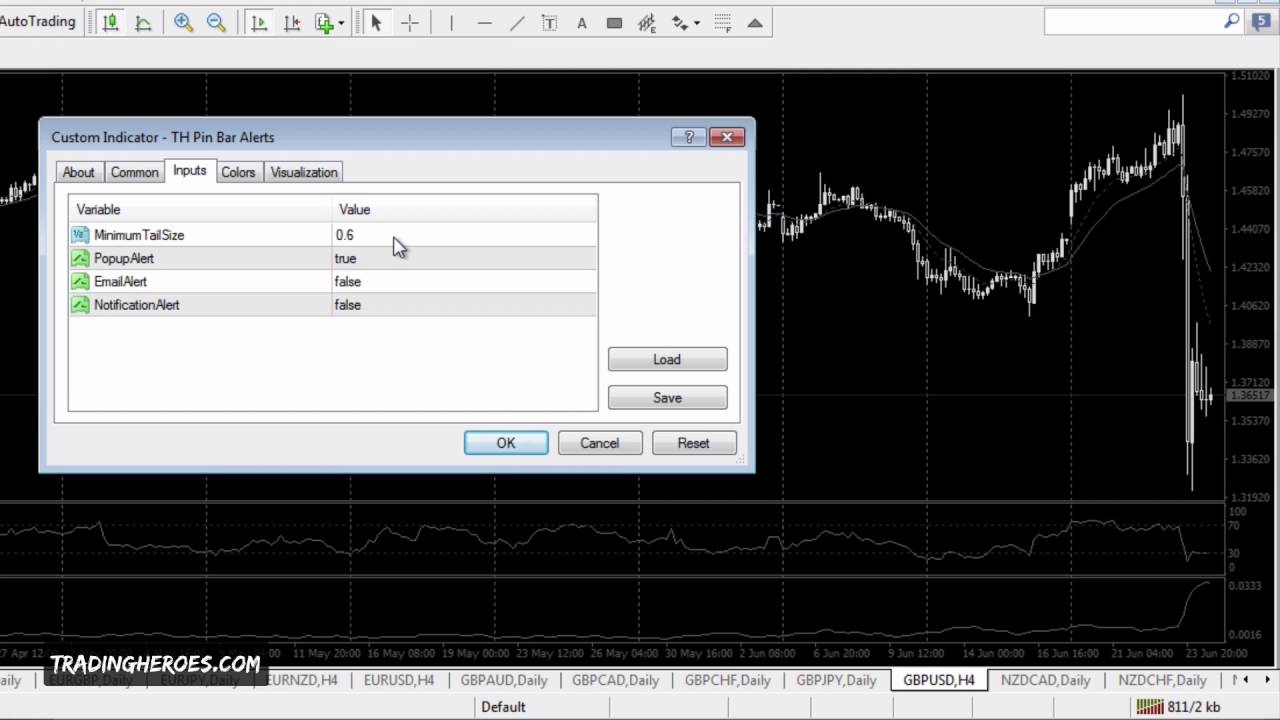Select the horizontal line drawing tool

(x=484, y=22)
